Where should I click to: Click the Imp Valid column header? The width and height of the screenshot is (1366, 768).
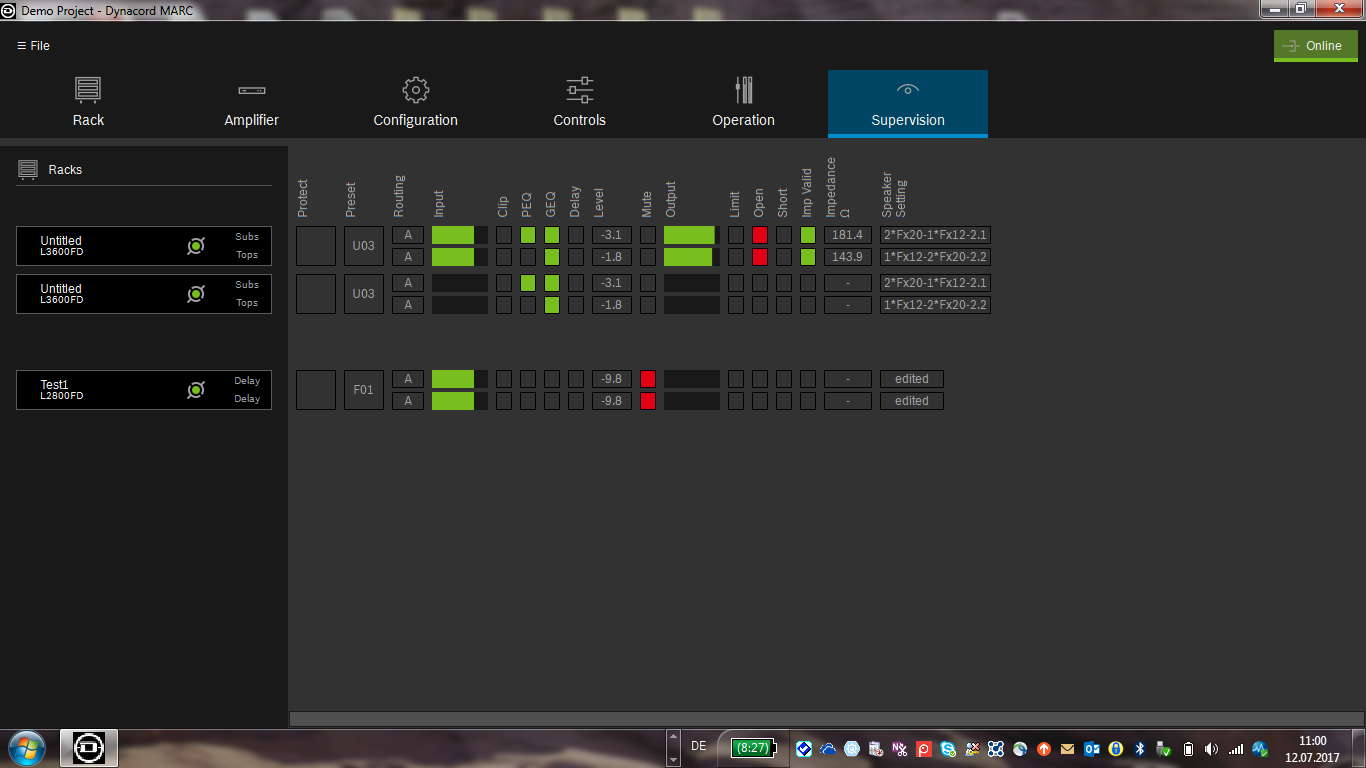click(807, 193)
